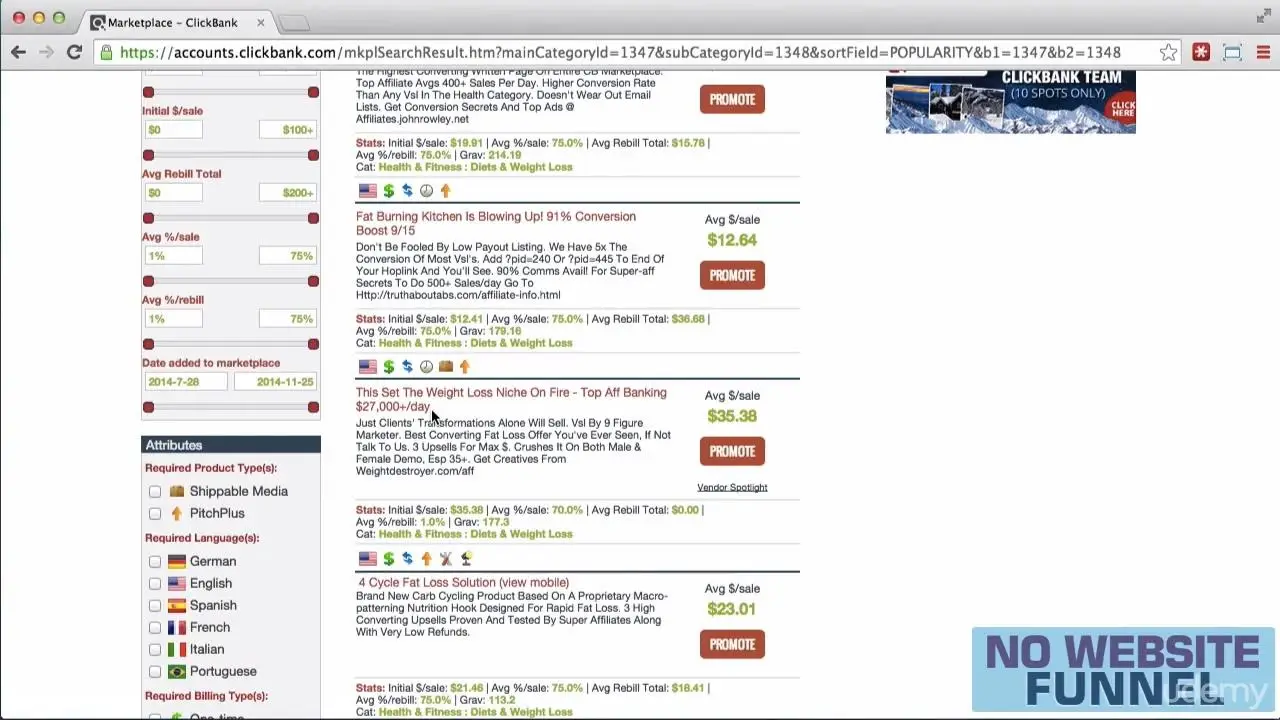Promote the 4 Cycle Fat Loss Solution
Screen dimensions: 1280x720
(732, 644)
